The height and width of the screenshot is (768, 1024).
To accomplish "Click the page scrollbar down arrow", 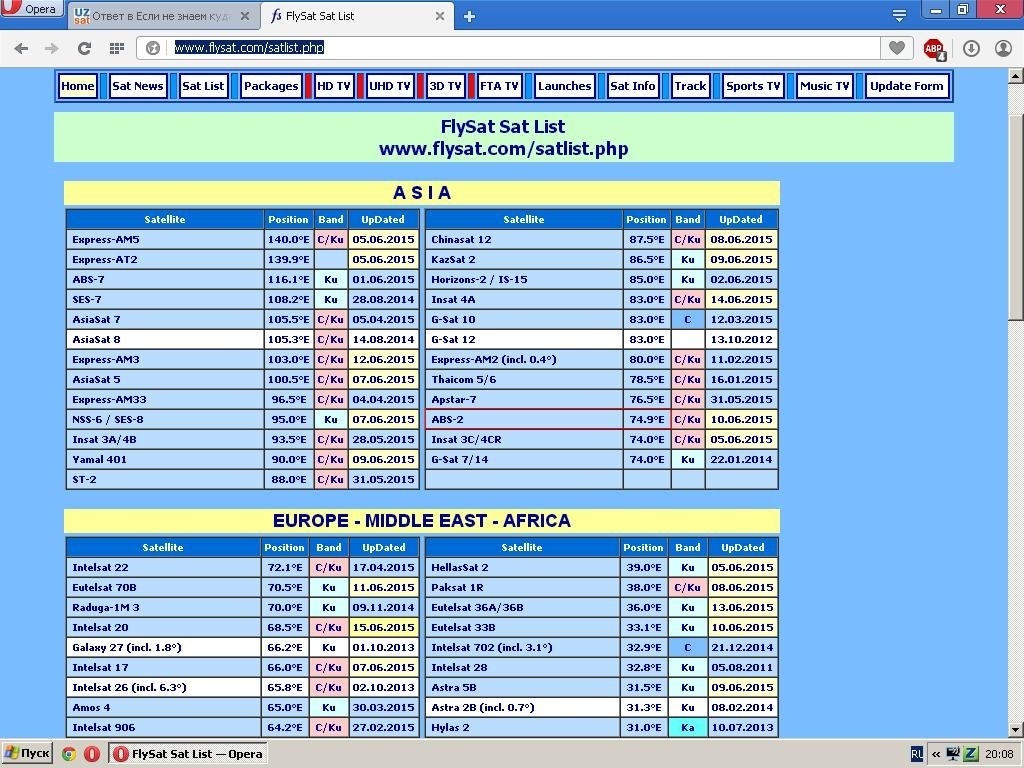I will coord(1016,729).
